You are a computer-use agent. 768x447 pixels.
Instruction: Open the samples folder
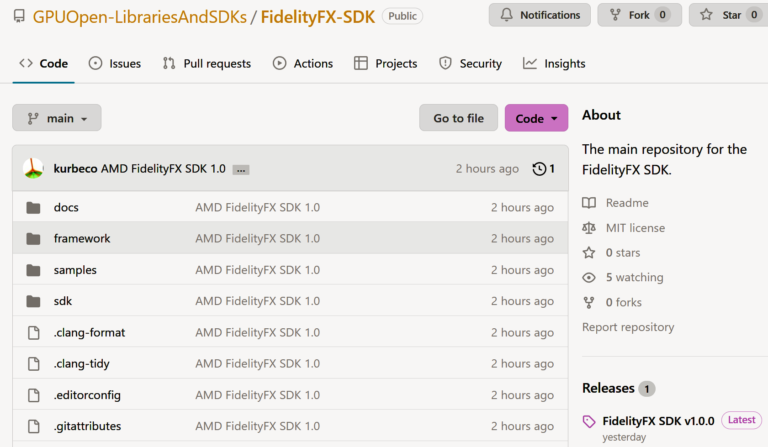point(75,270)
